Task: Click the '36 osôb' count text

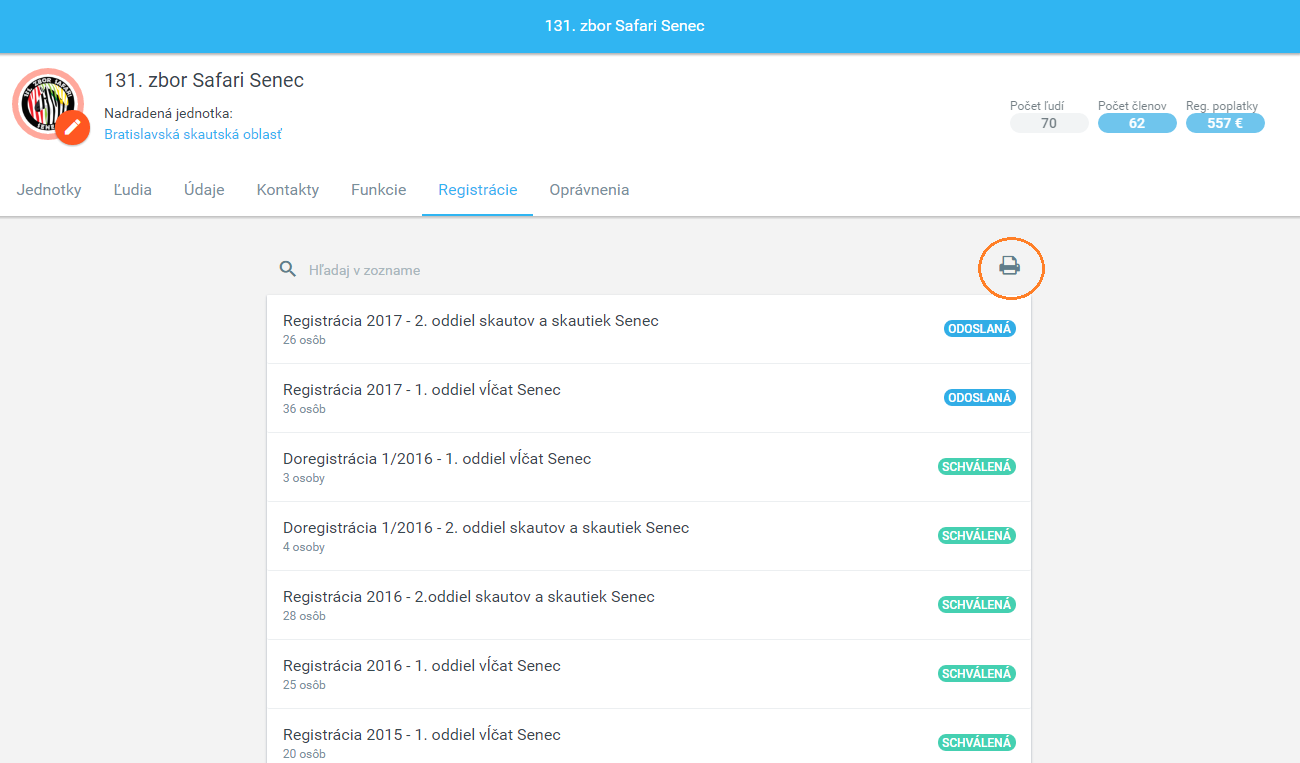Action: 304,409
